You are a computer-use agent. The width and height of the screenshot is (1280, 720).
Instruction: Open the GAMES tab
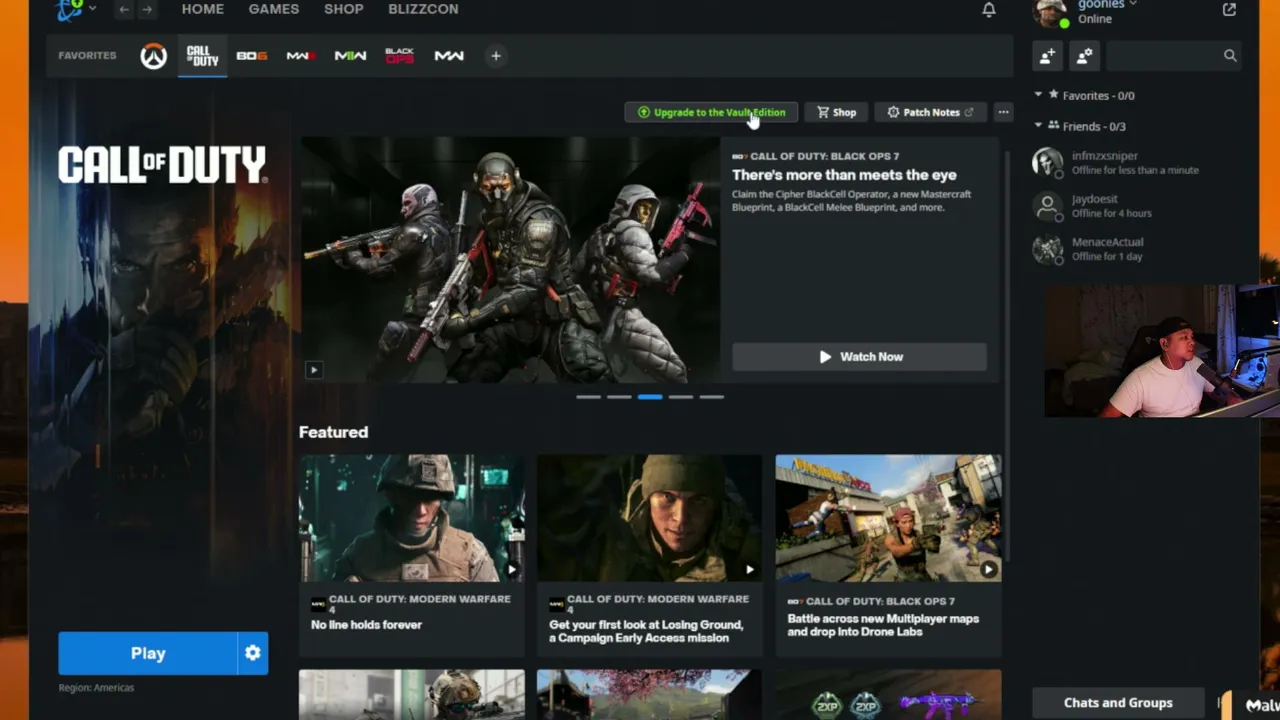pyautogui.click(x=274, y=9)
